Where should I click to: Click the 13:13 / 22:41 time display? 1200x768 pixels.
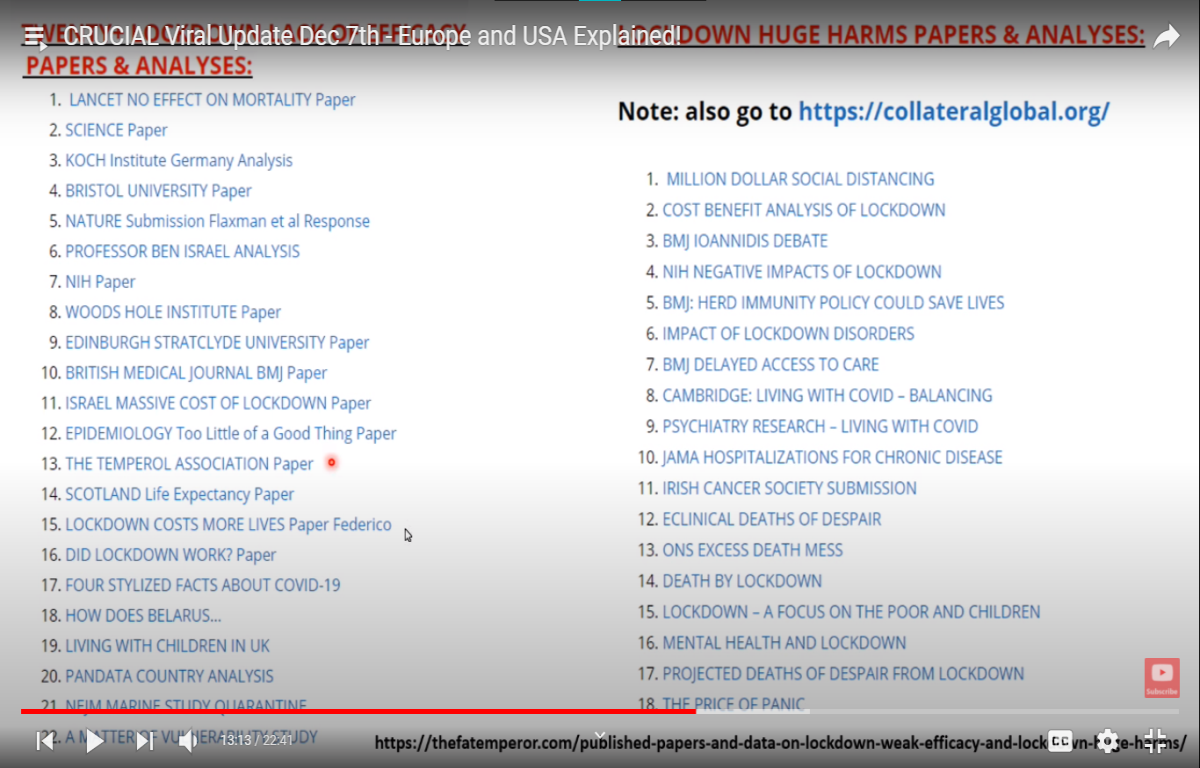(x=257, y=741)
